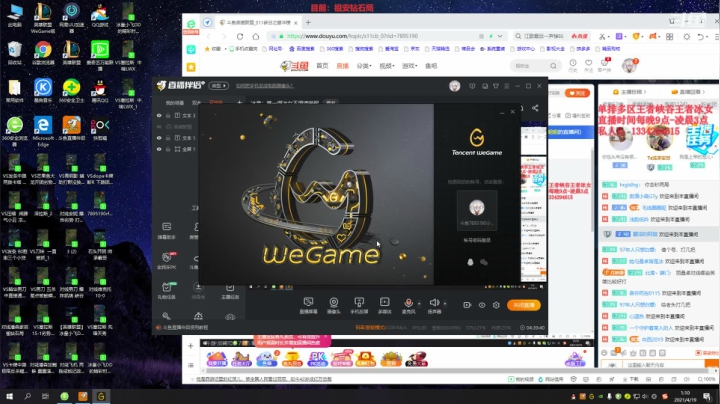
Task: Open Douyu viewing history clock icon
Action: [573, 65]
